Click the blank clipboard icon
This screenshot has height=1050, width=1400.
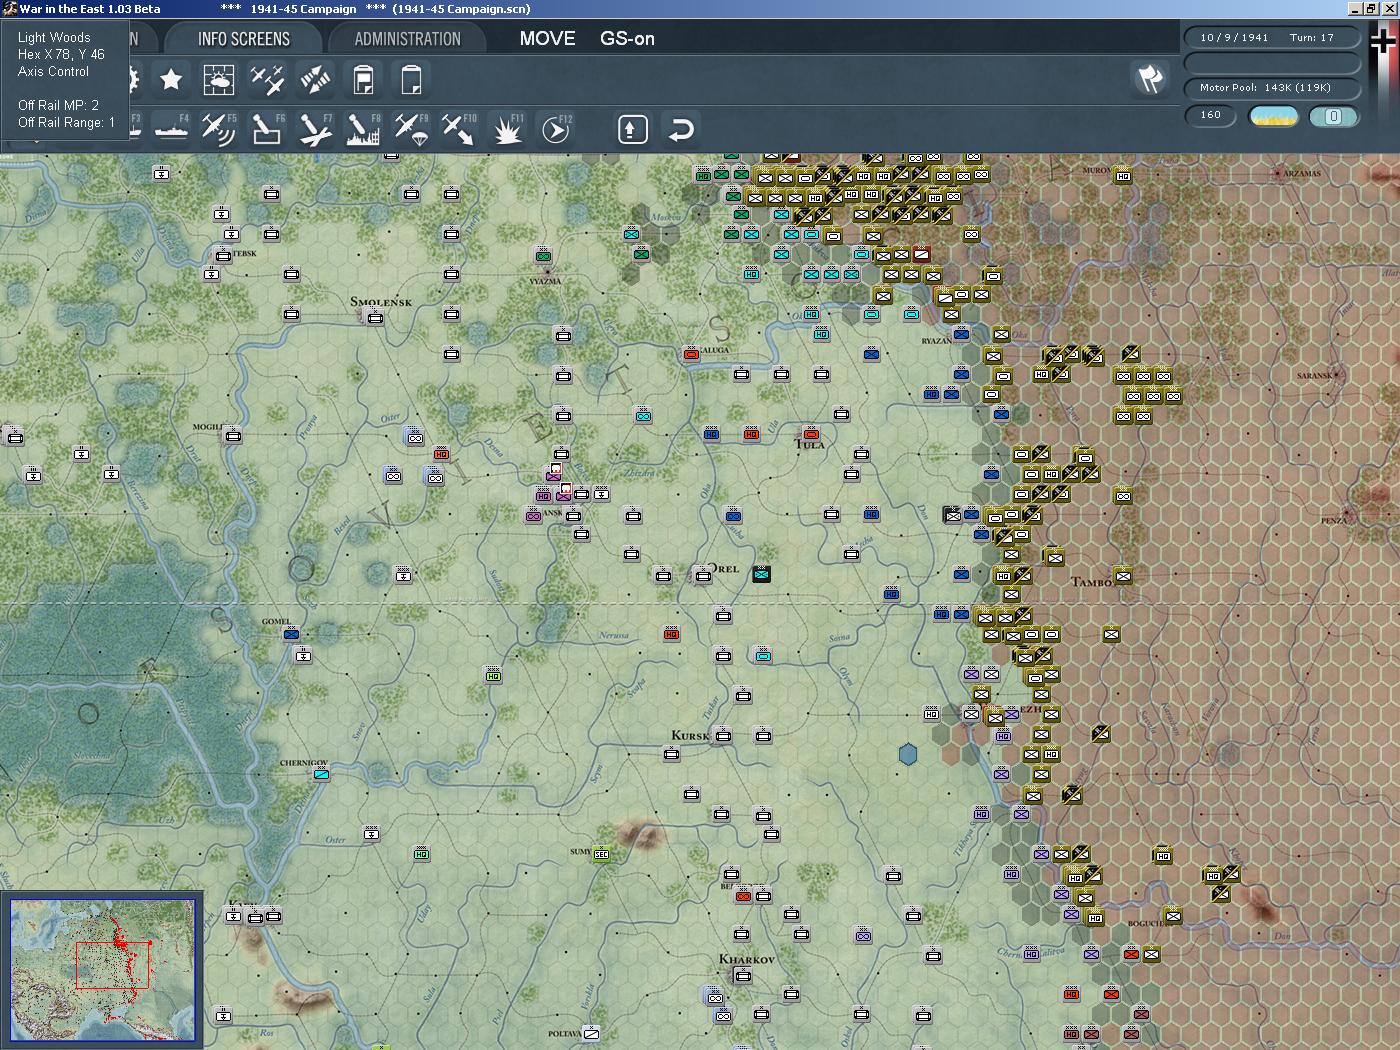pyautogui.click(x=411, y=79)
